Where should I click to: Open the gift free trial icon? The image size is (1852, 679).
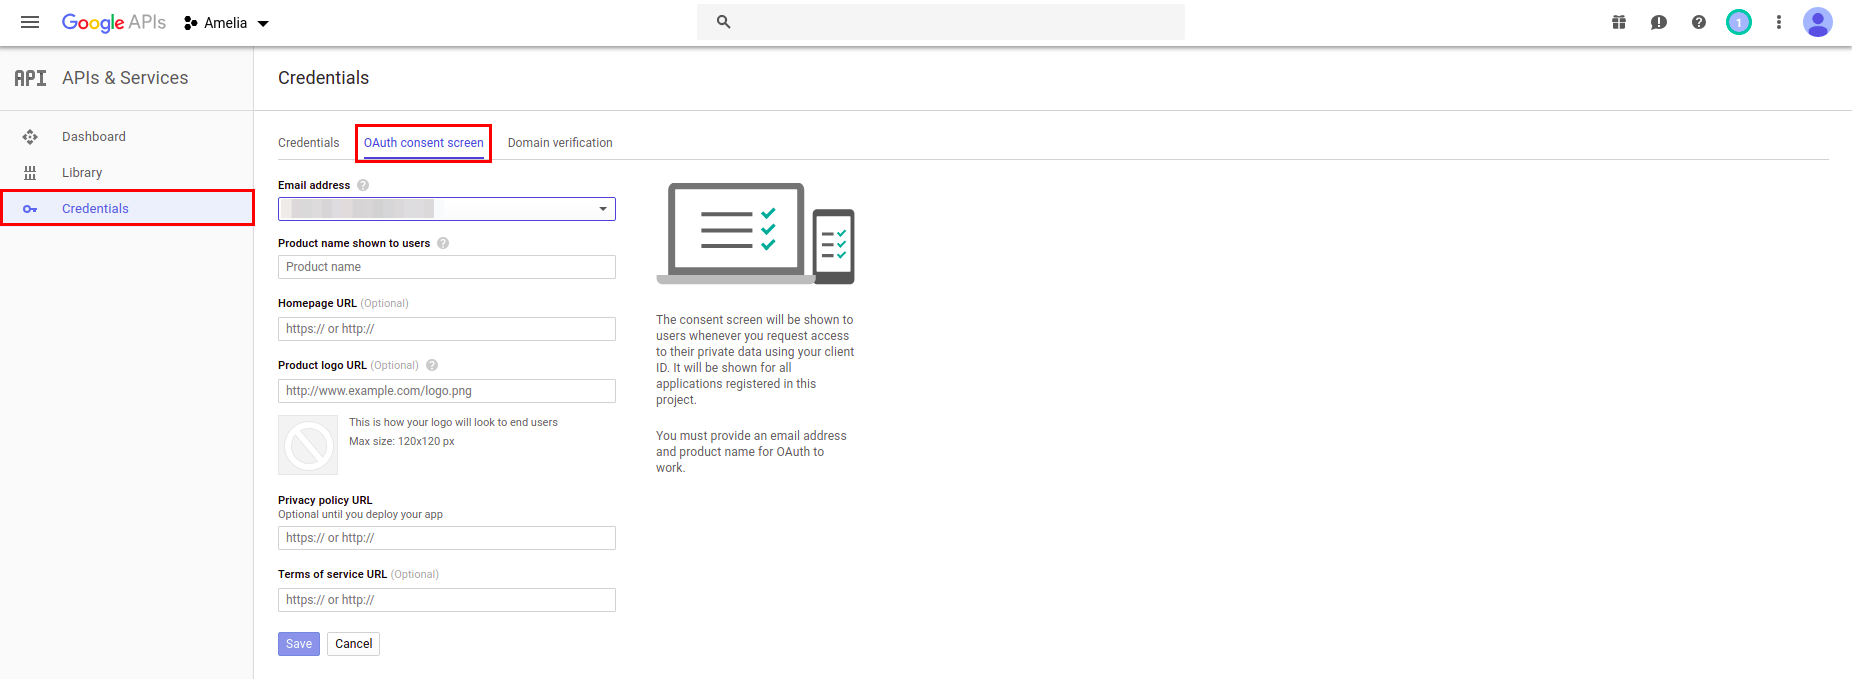(x=1619, y=22)
